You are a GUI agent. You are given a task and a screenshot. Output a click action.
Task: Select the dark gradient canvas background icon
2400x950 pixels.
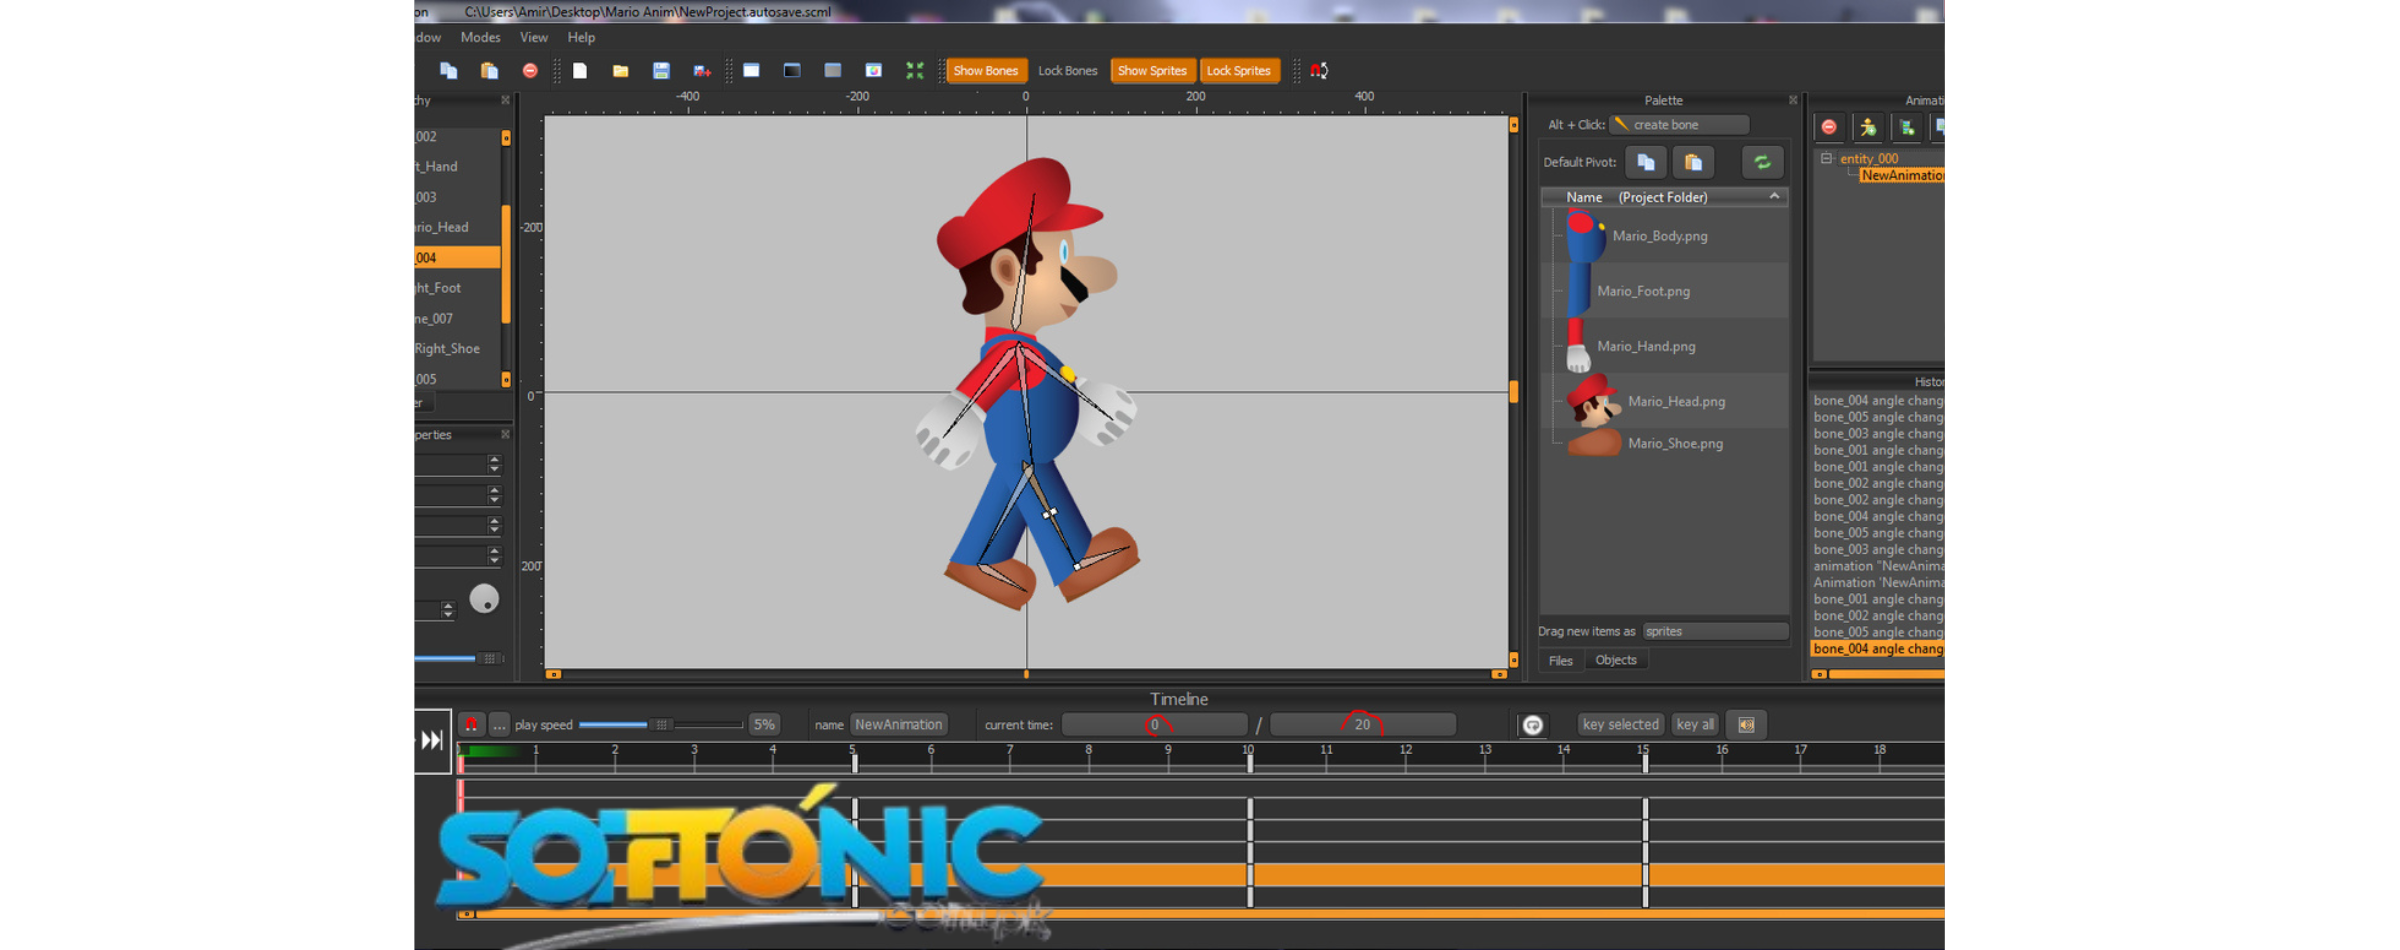coord(792,70)
